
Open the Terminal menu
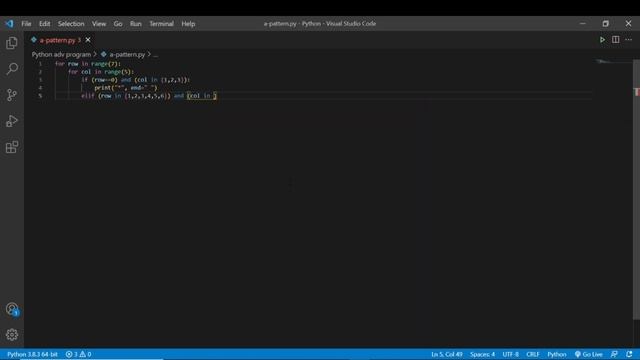point(161,24)
